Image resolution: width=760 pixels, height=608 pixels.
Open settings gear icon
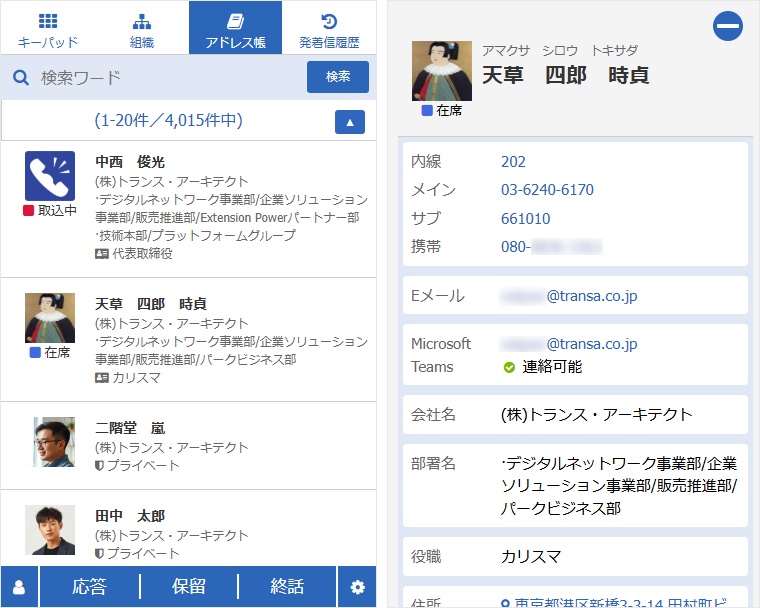pos(357,587)
